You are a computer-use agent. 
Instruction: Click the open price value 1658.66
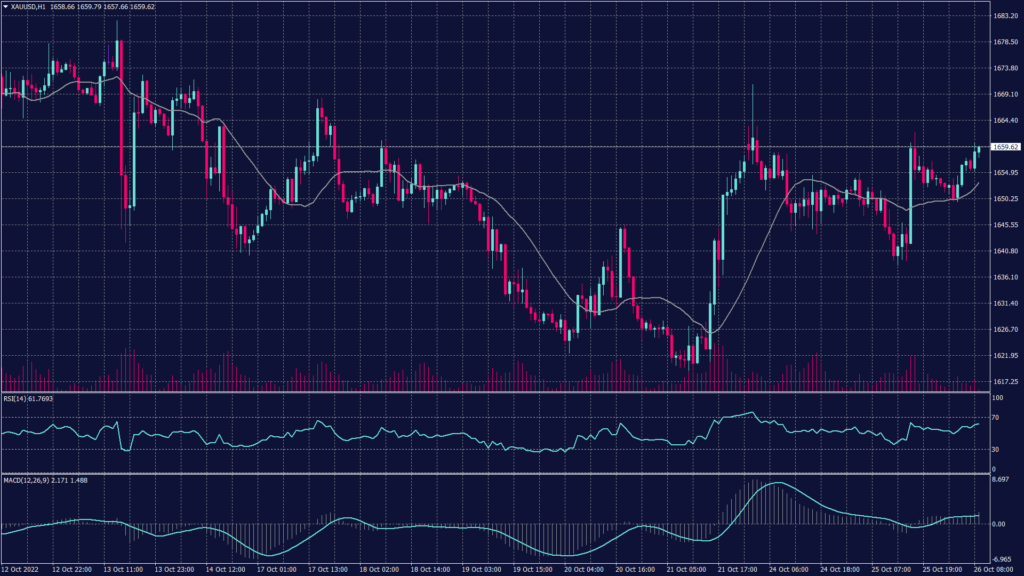[62, 7]
